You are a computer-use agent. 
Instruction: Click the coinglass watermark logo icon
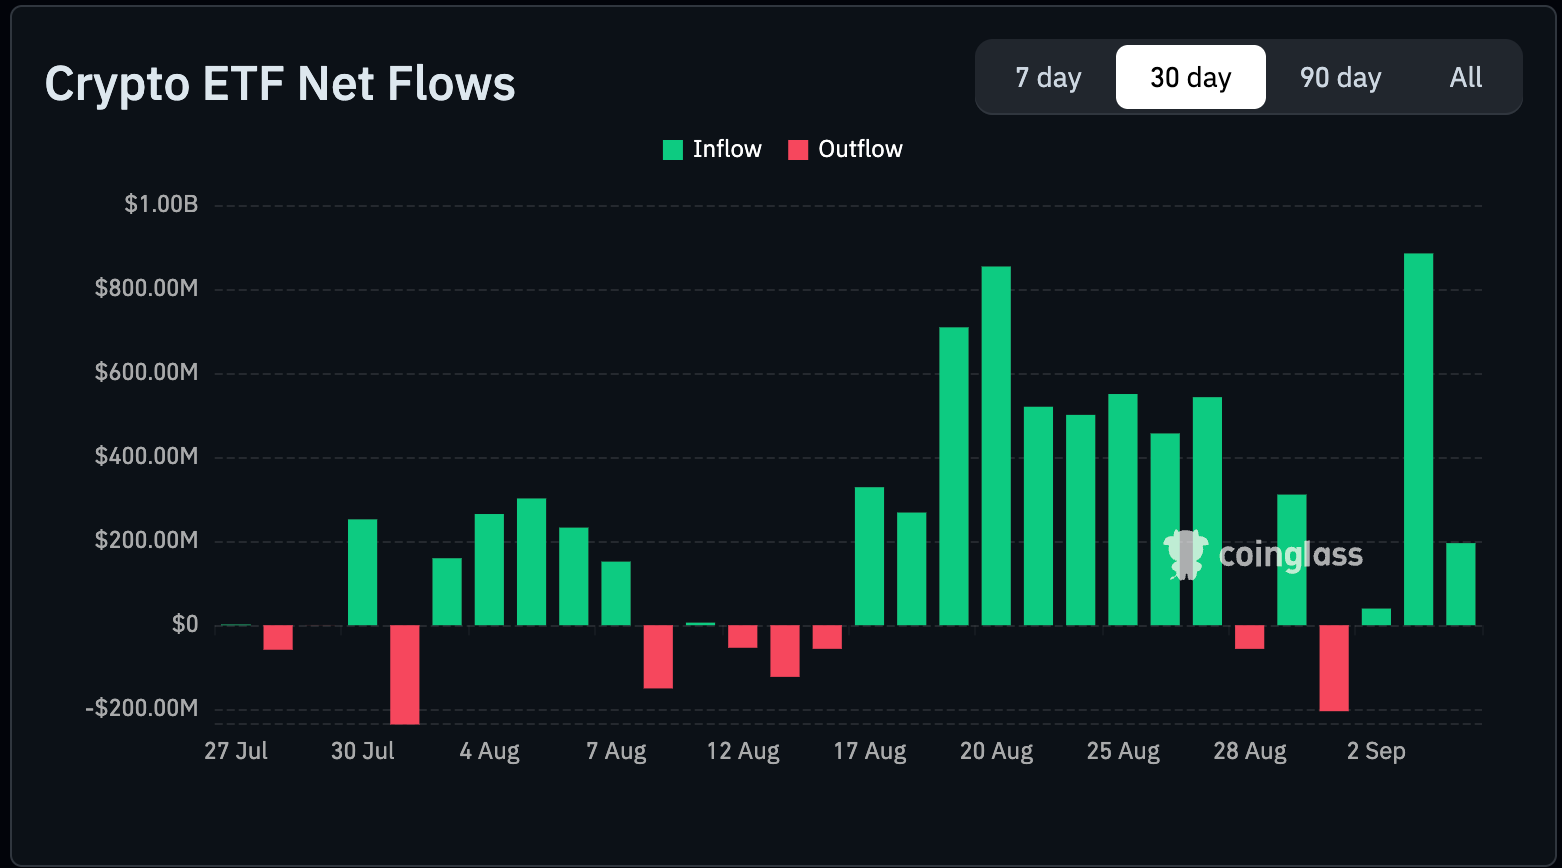pos(1186,554)
